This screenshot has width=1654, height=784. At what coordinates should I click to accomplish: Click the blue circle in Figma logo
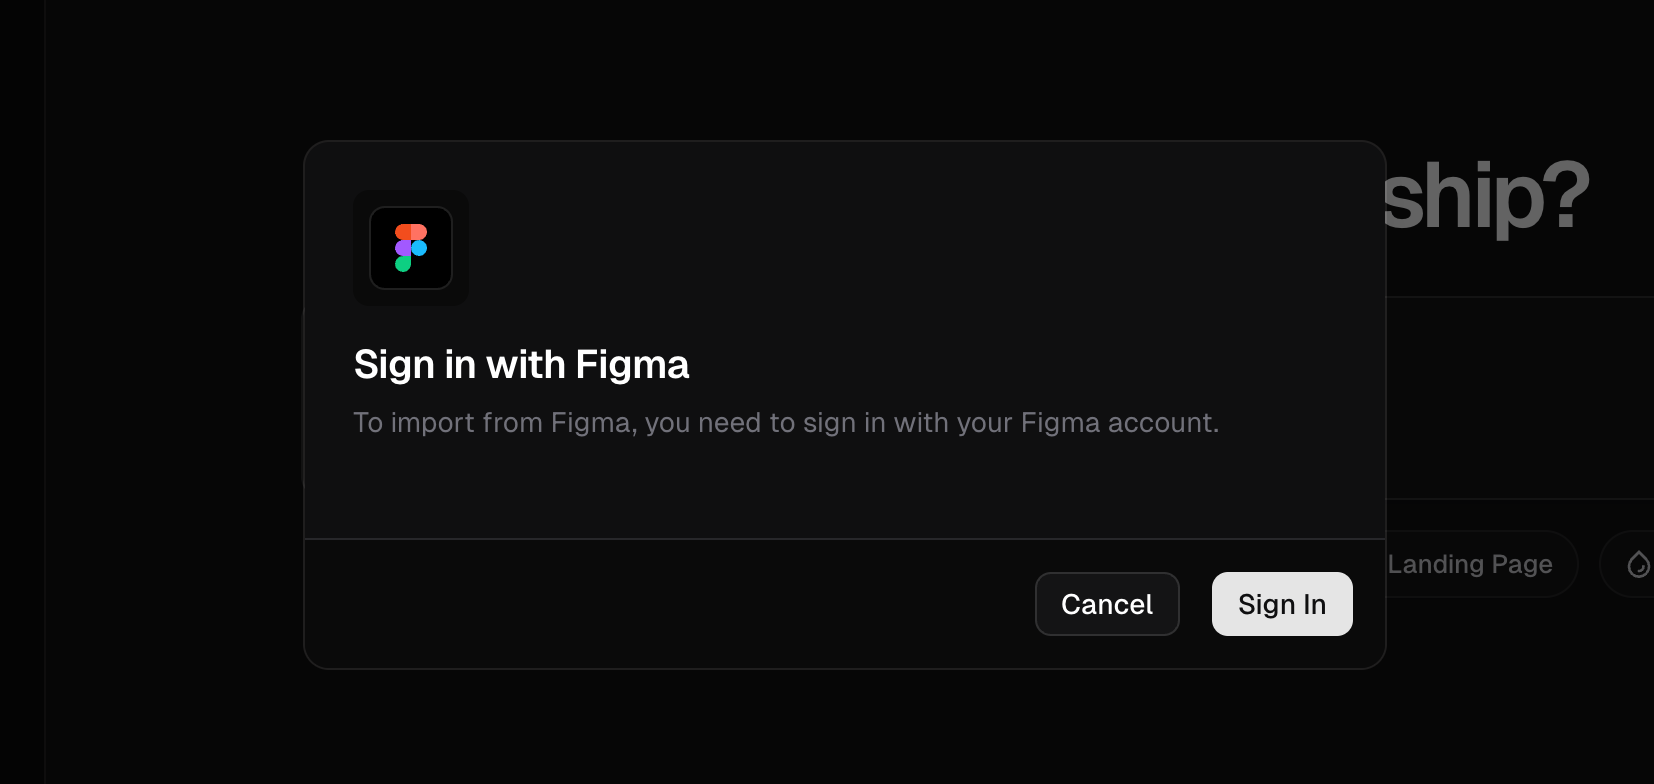point(420,248)
